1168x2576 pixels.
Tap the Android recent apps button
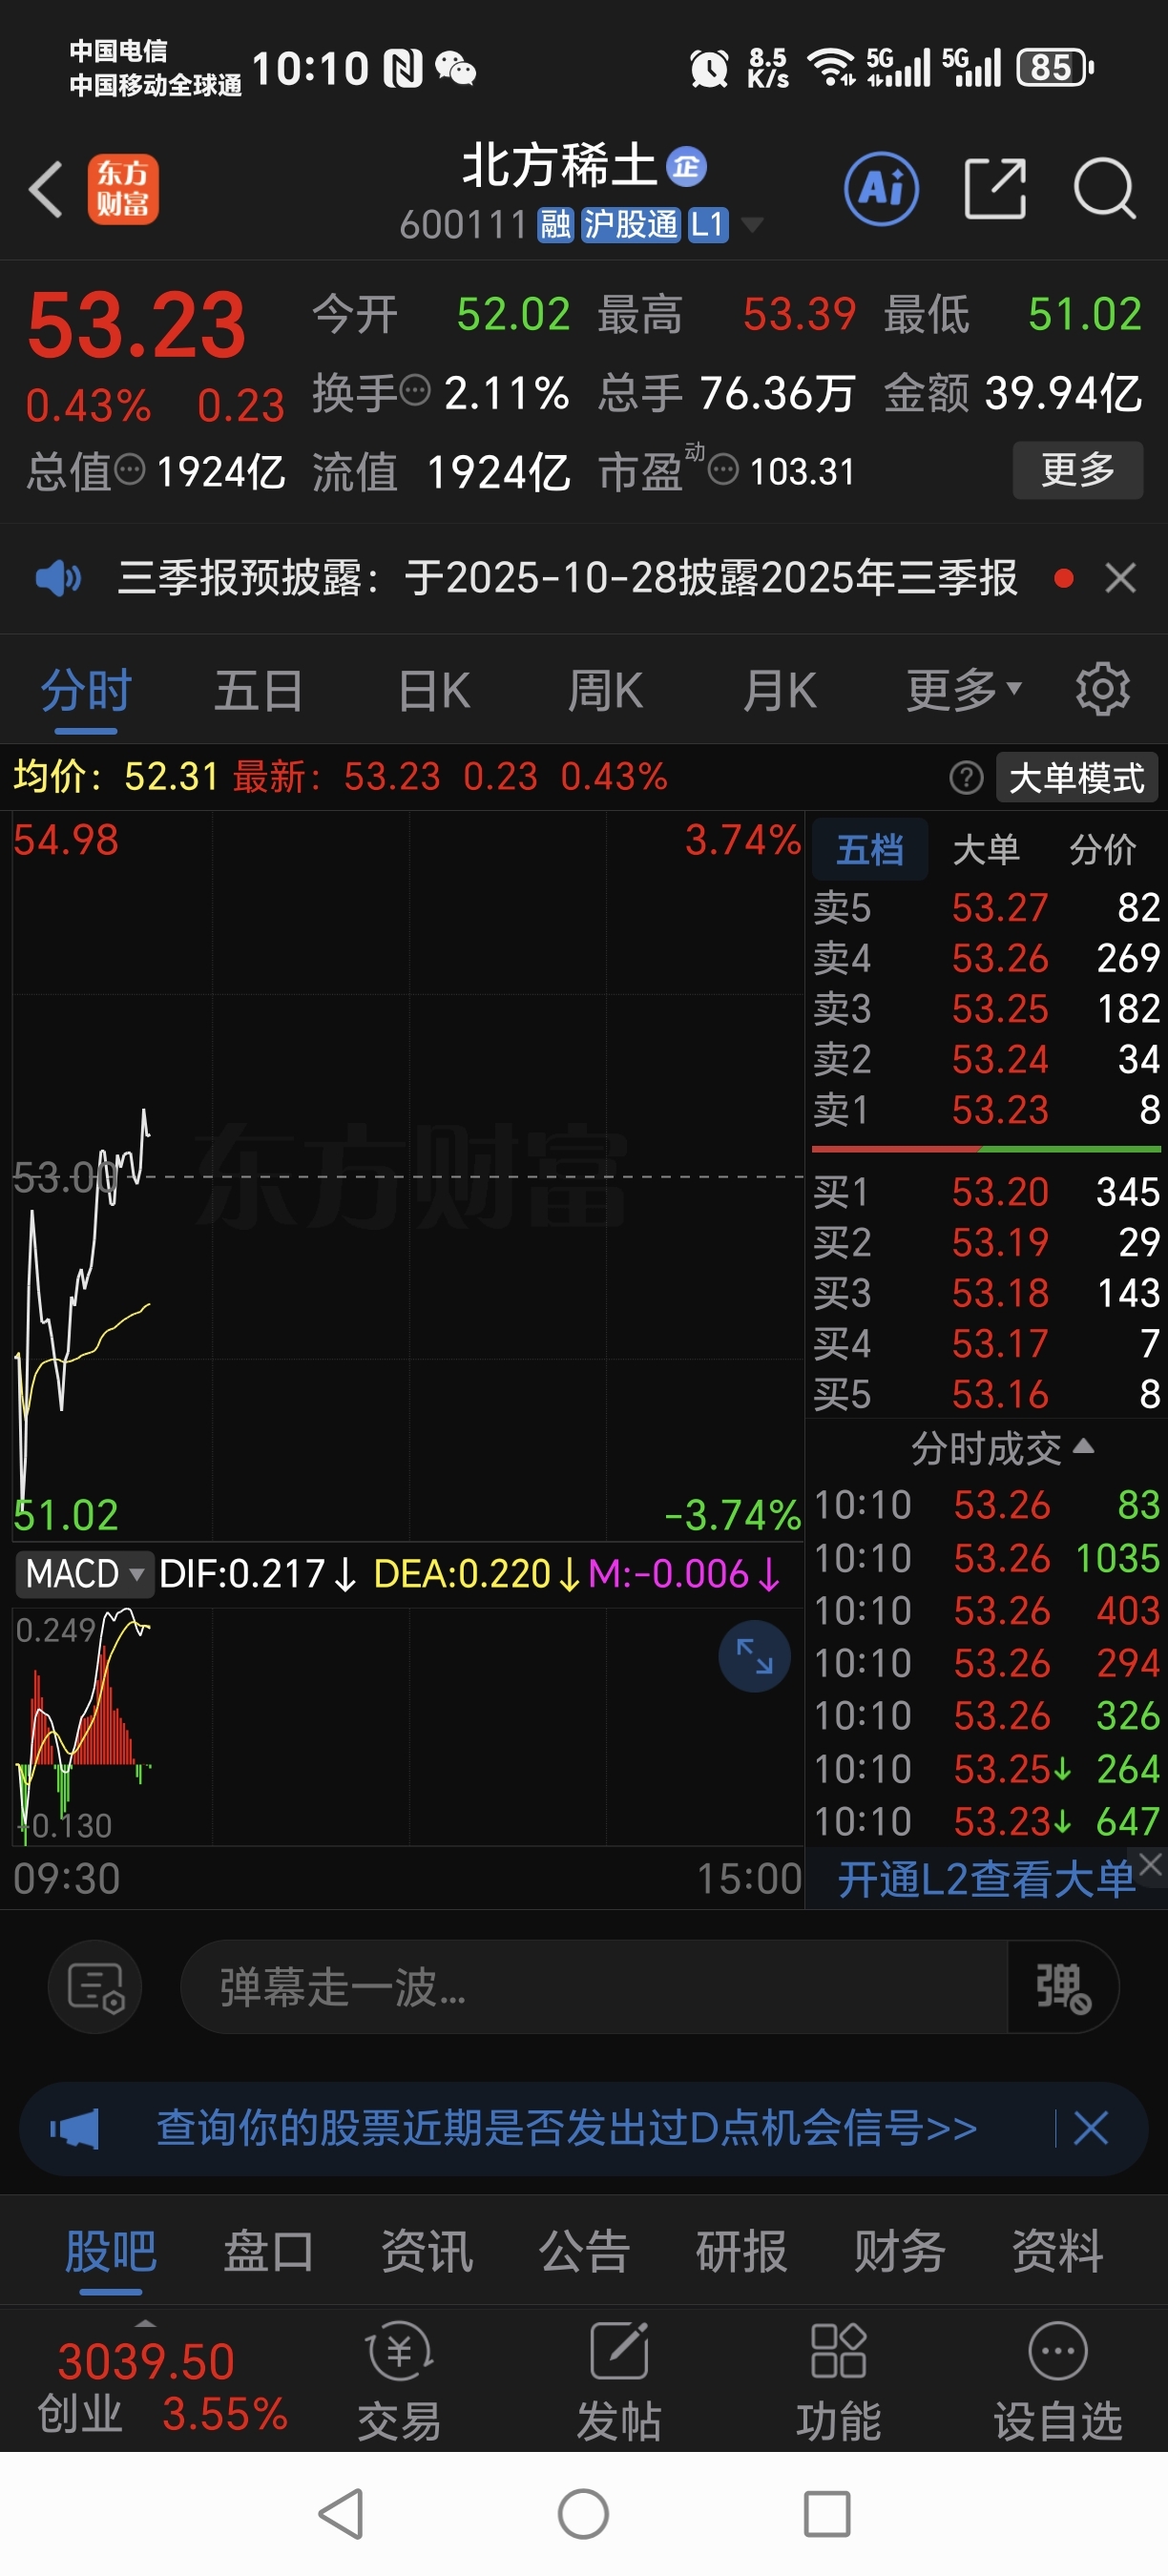827,2514
